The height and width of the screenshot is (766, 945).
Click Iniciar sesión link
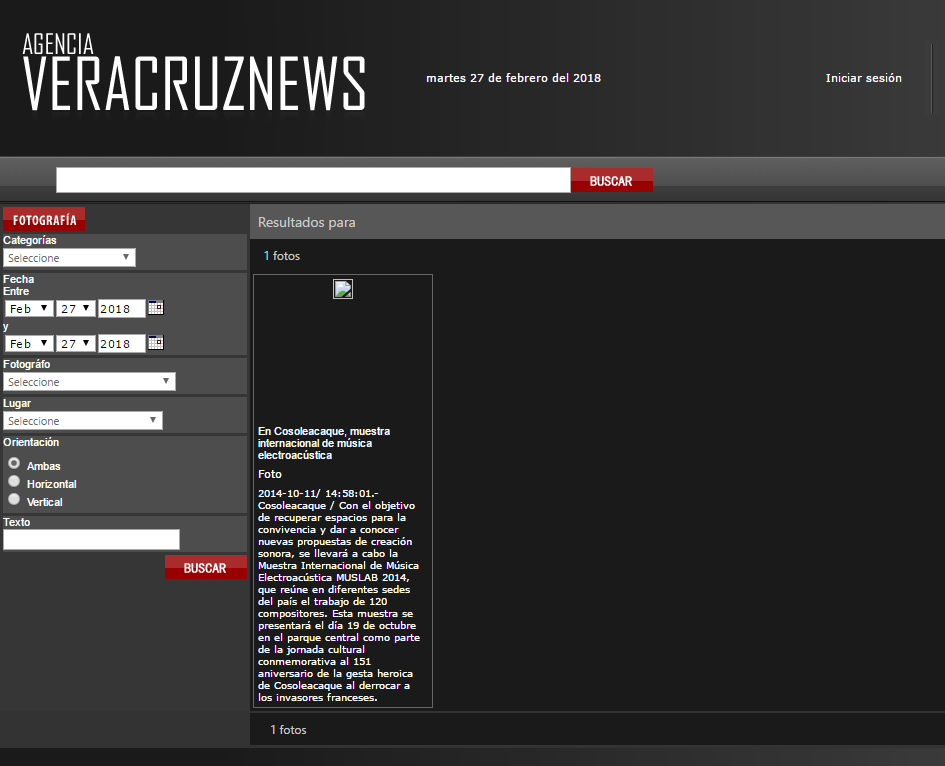863,78
